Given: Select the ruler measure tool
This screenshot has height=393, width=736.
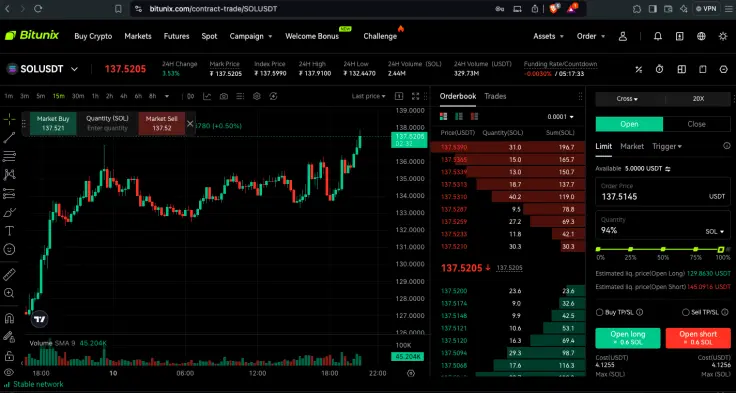Looking at the screenshot, I should 9,274.
